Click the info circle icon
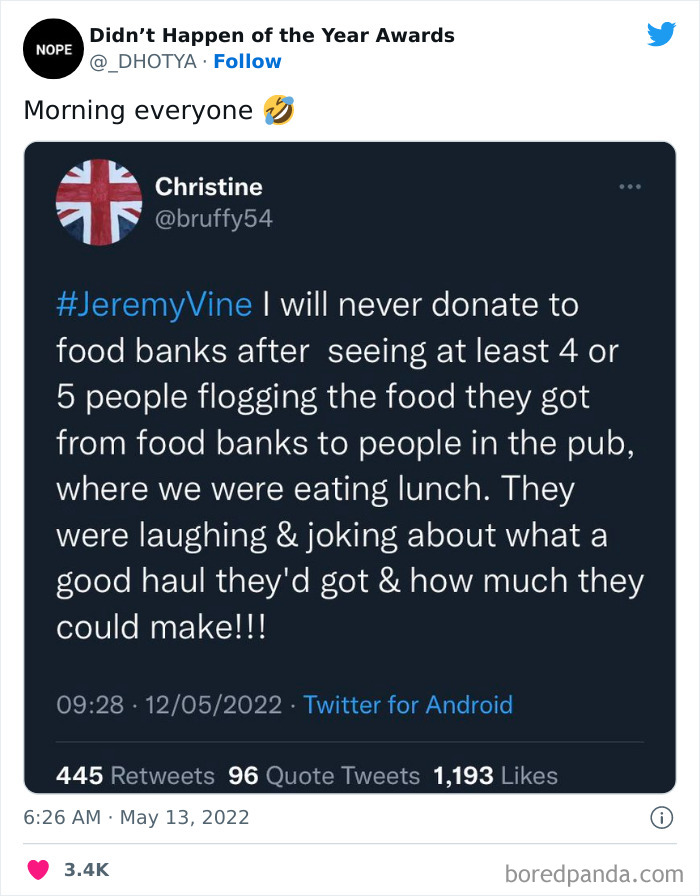The height and width of the screenshot is (896, 700). tap(661, 818)
